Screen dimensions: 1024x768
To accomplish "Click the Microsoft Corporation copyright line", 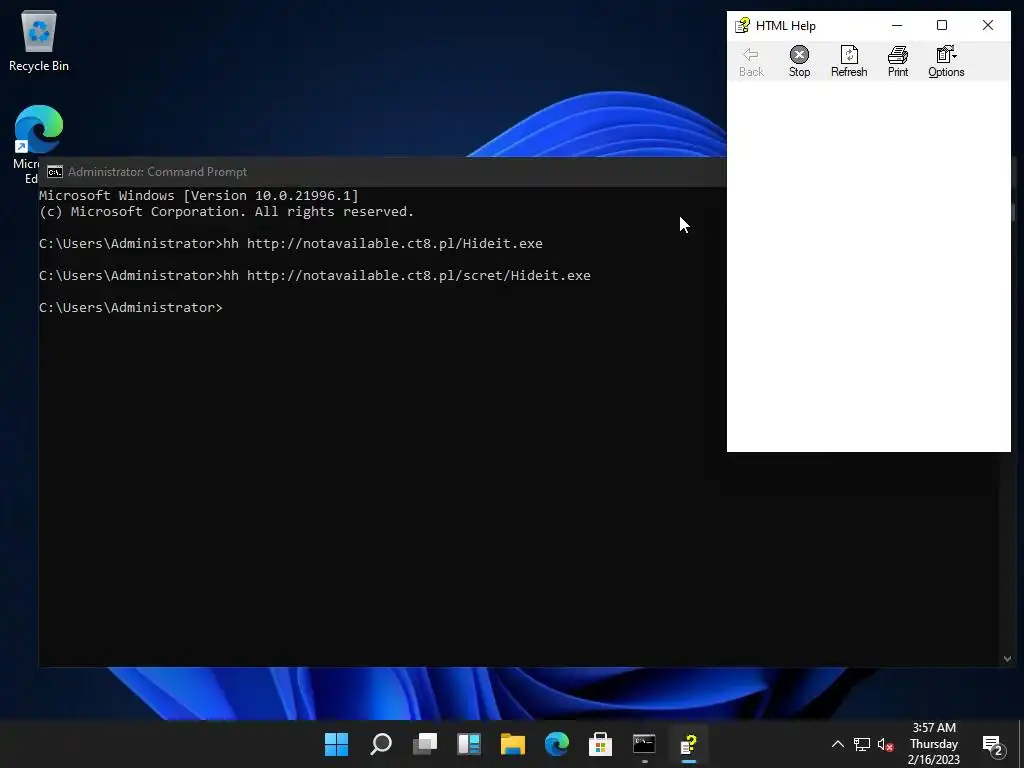I will click(x=227, y=212).
